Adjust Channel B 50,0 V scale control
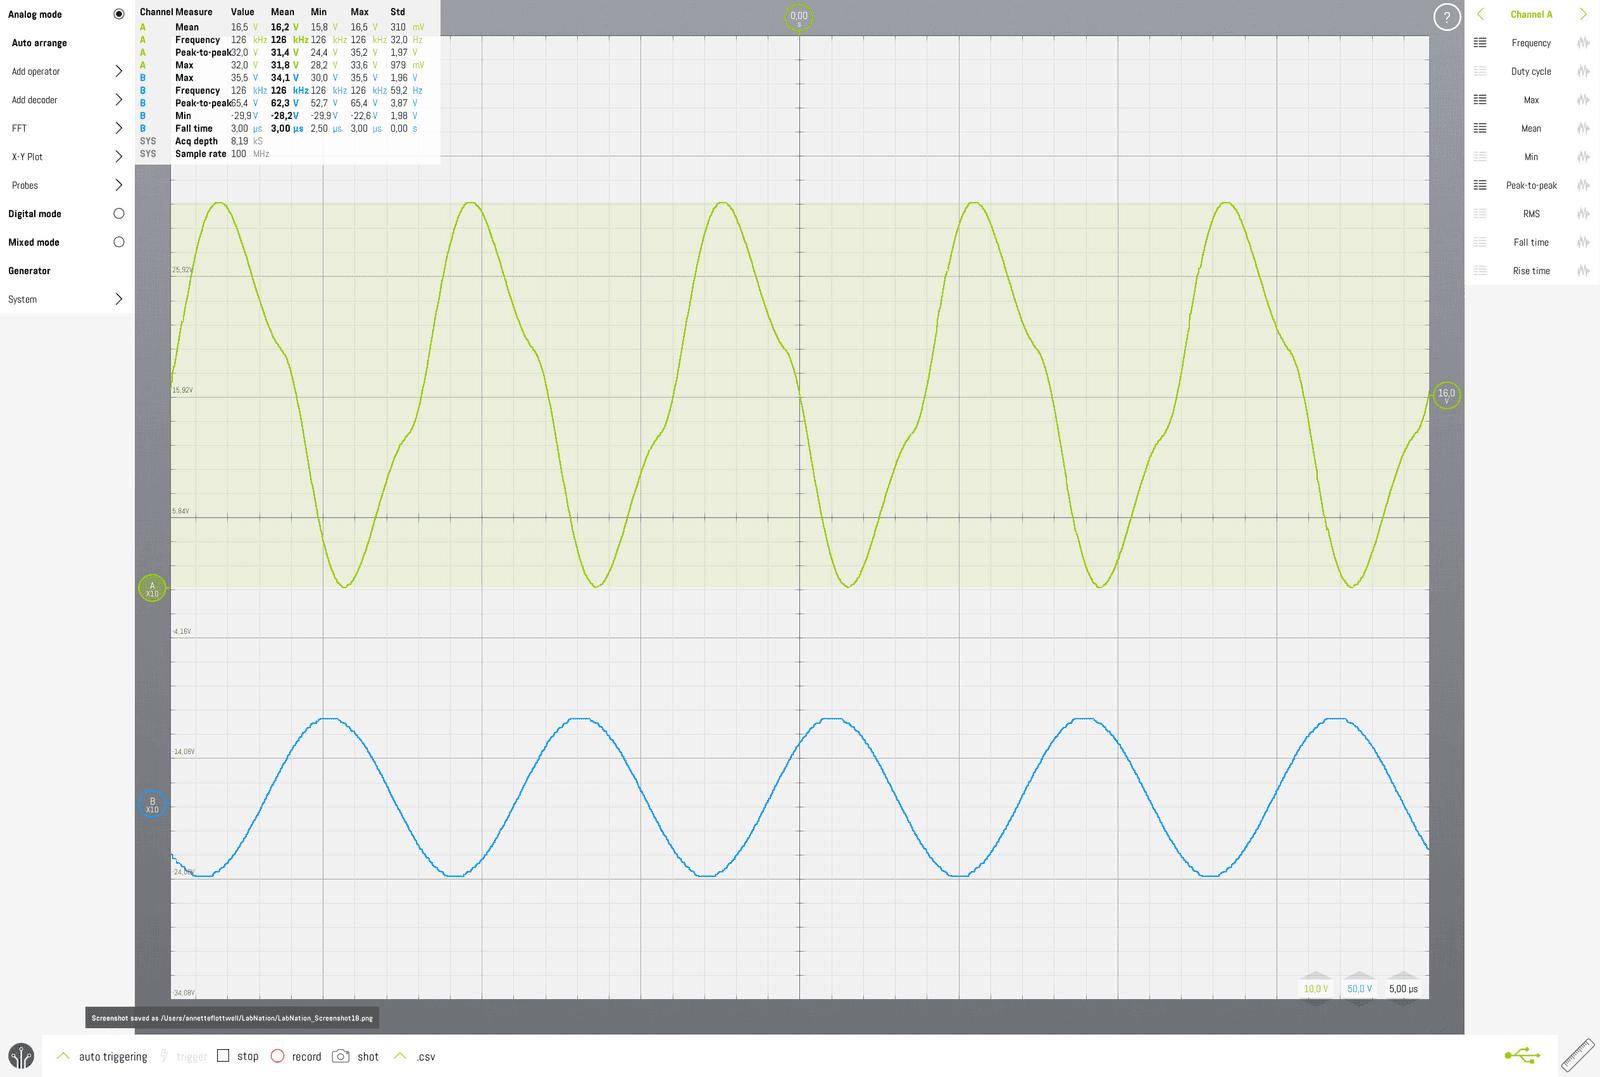The width and height of the screenshot is (1600, 1077). click(x=1359, y=988)
